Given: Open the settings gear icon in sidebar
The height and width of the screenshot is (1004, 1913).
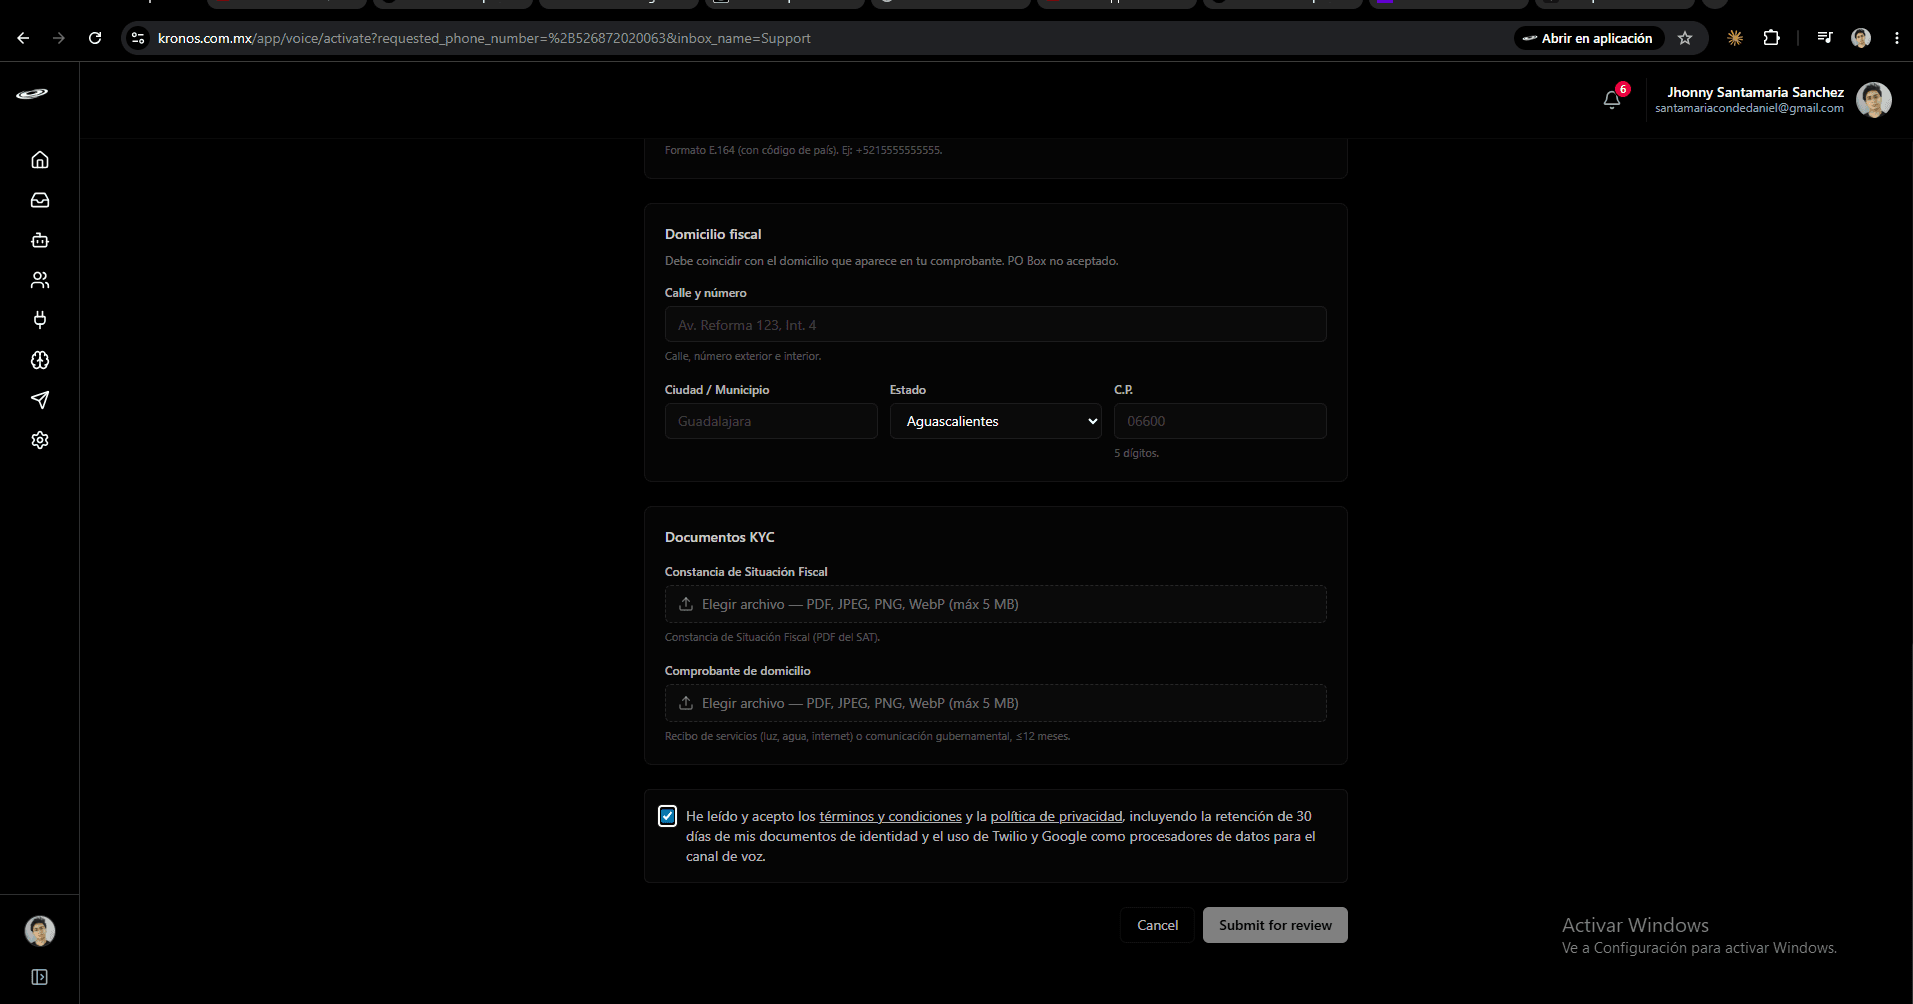Looking at the screenshot, I should (40, 440).
